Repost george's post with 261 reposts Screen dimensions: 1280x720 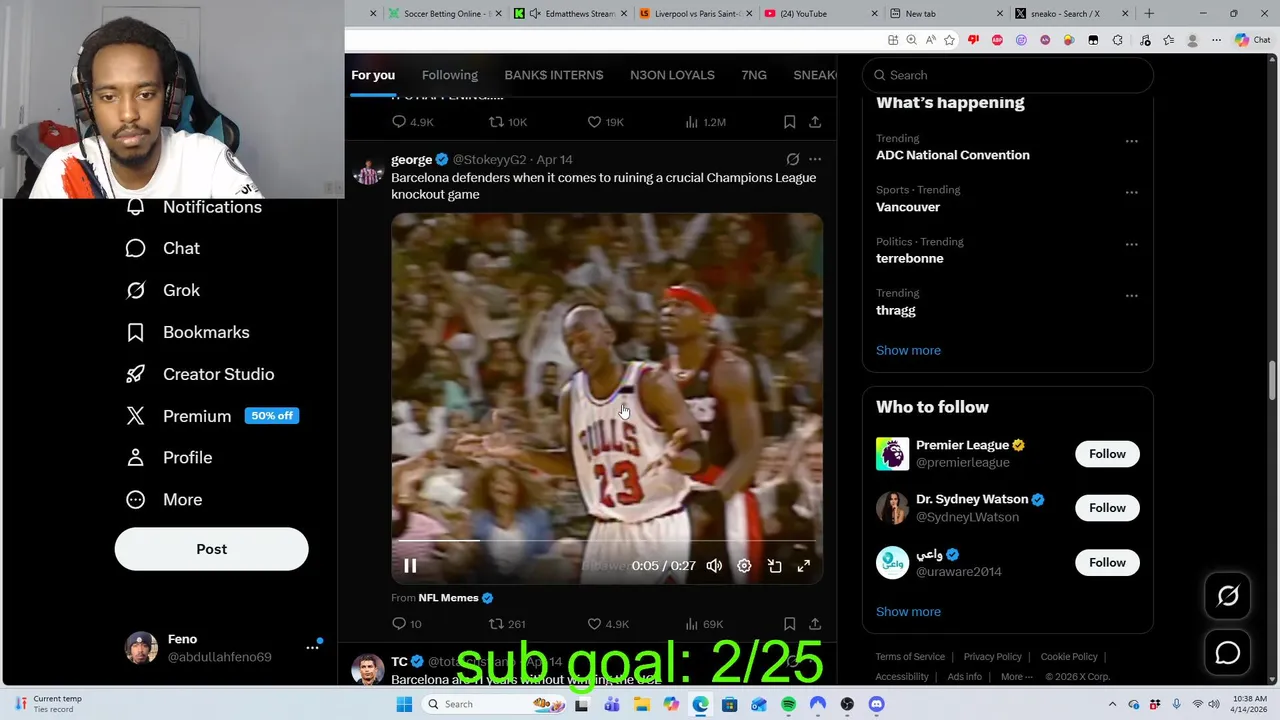[506, 624]
